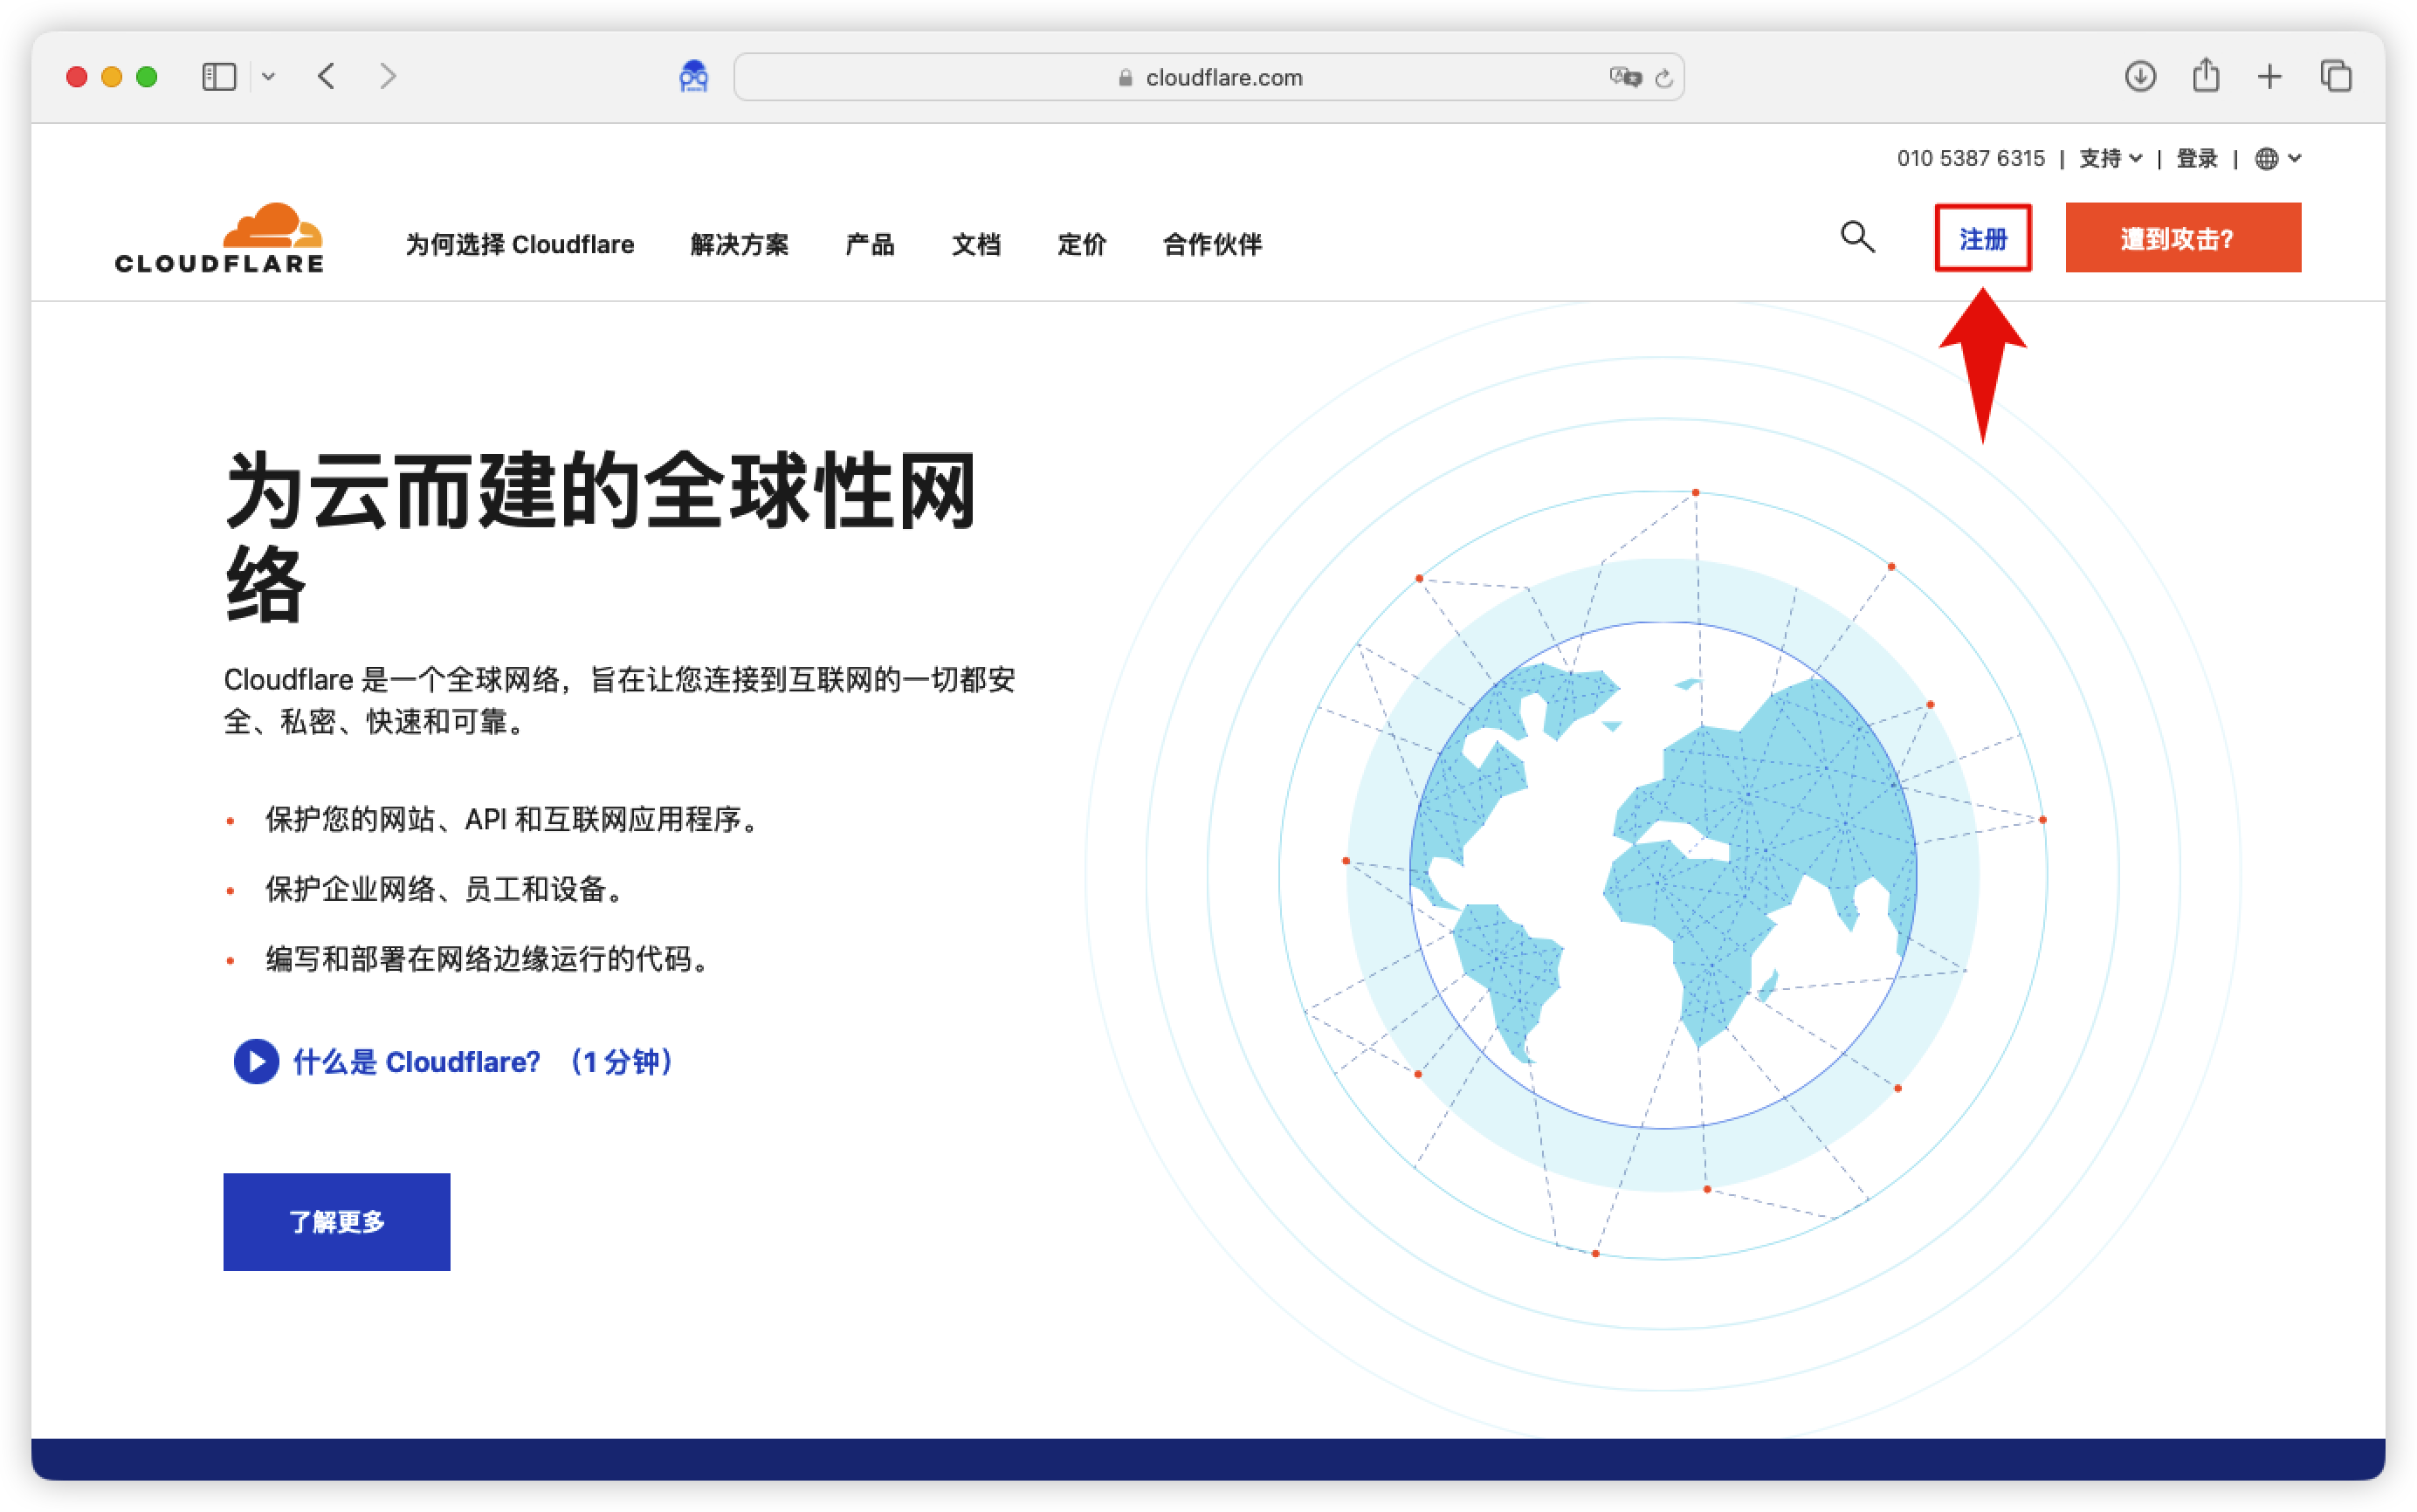Reload the page using the refresh icon

[1663, 77]
